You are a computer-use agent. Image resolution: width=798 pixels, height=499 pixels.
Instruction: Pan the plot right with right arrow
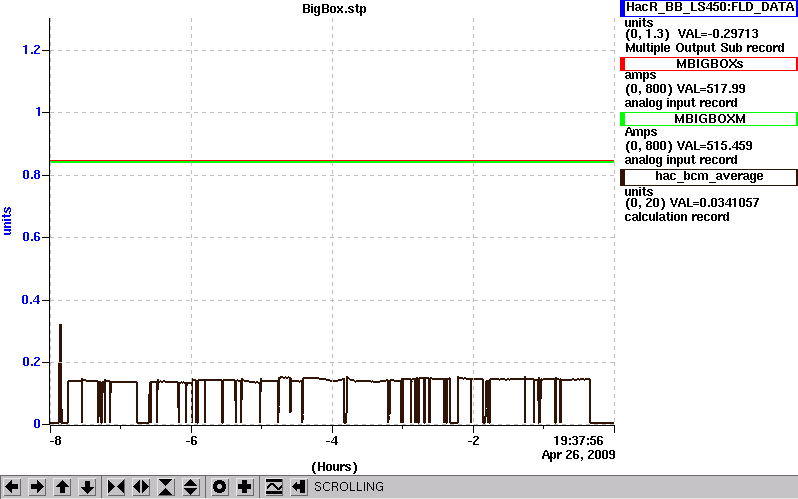[37, 487]
